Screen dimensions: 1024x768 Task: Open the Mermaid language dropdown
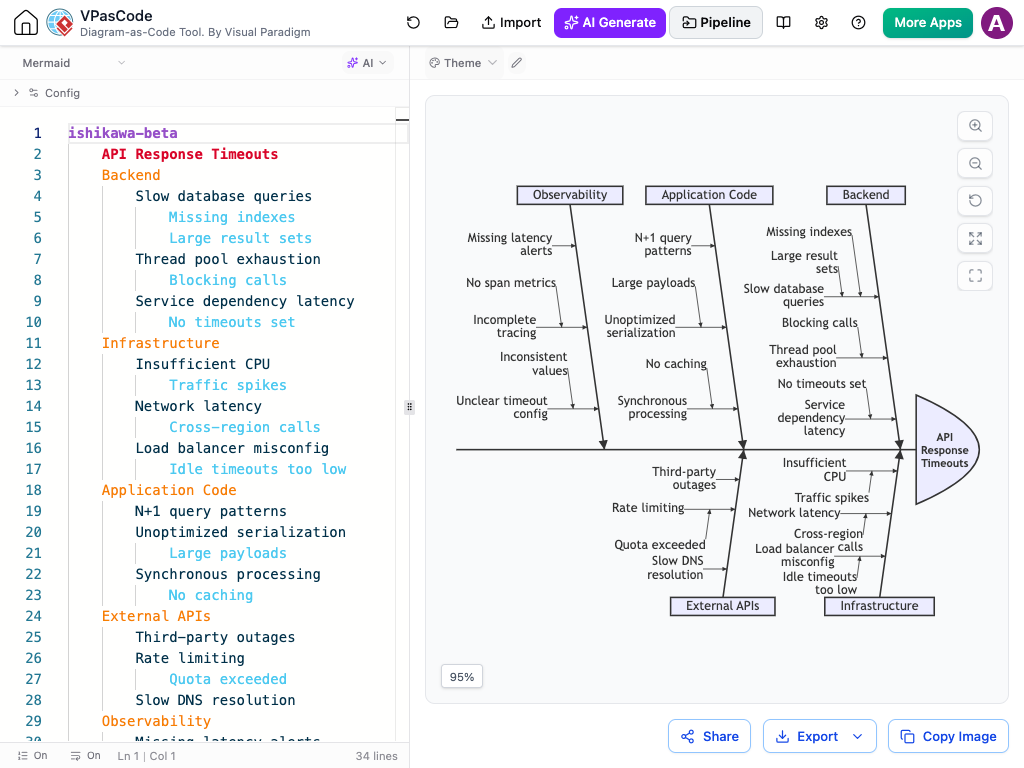point(73,63)
